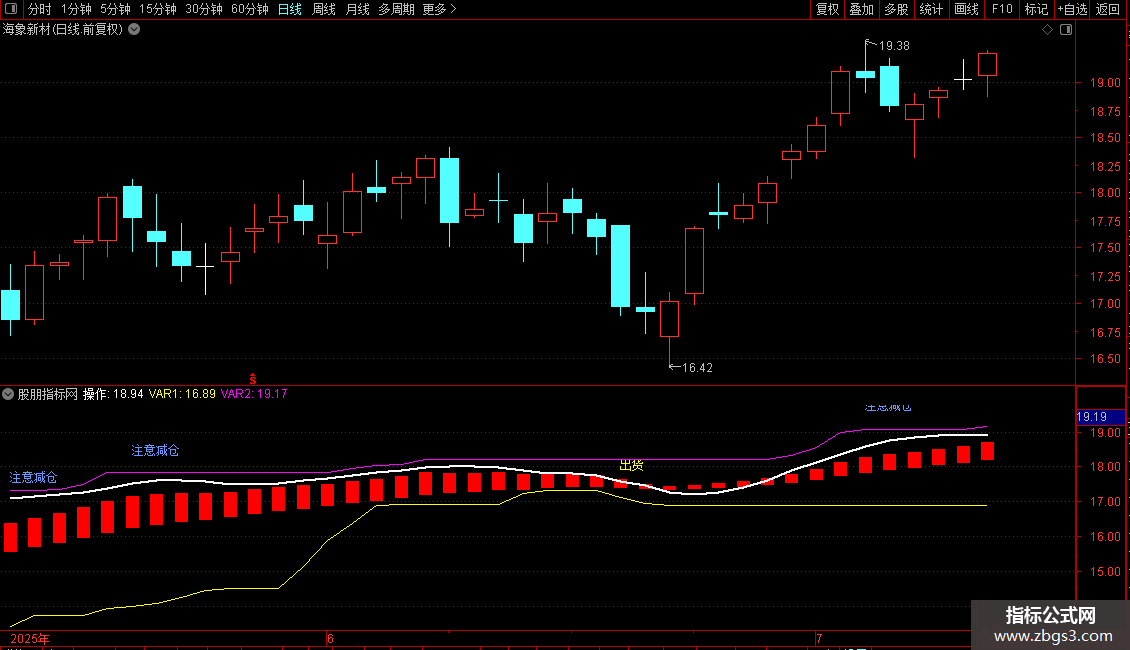
Task: Open F10 company info
Action: tap(1002, 9)
